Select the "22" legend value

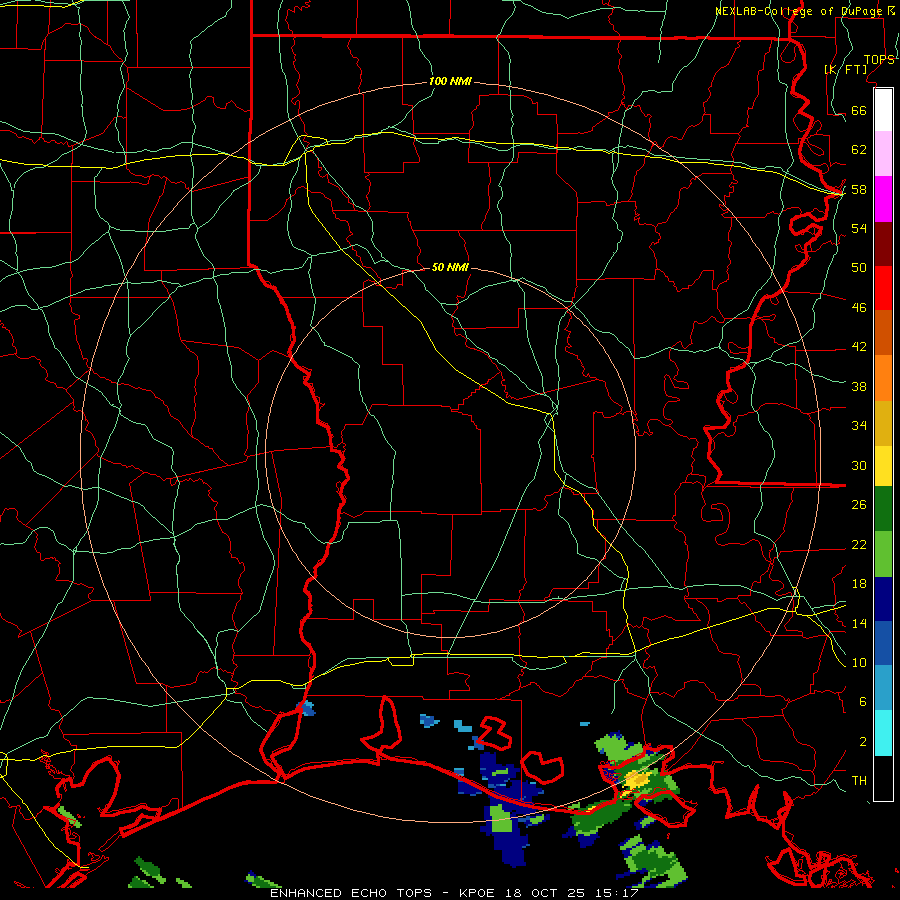859,545
